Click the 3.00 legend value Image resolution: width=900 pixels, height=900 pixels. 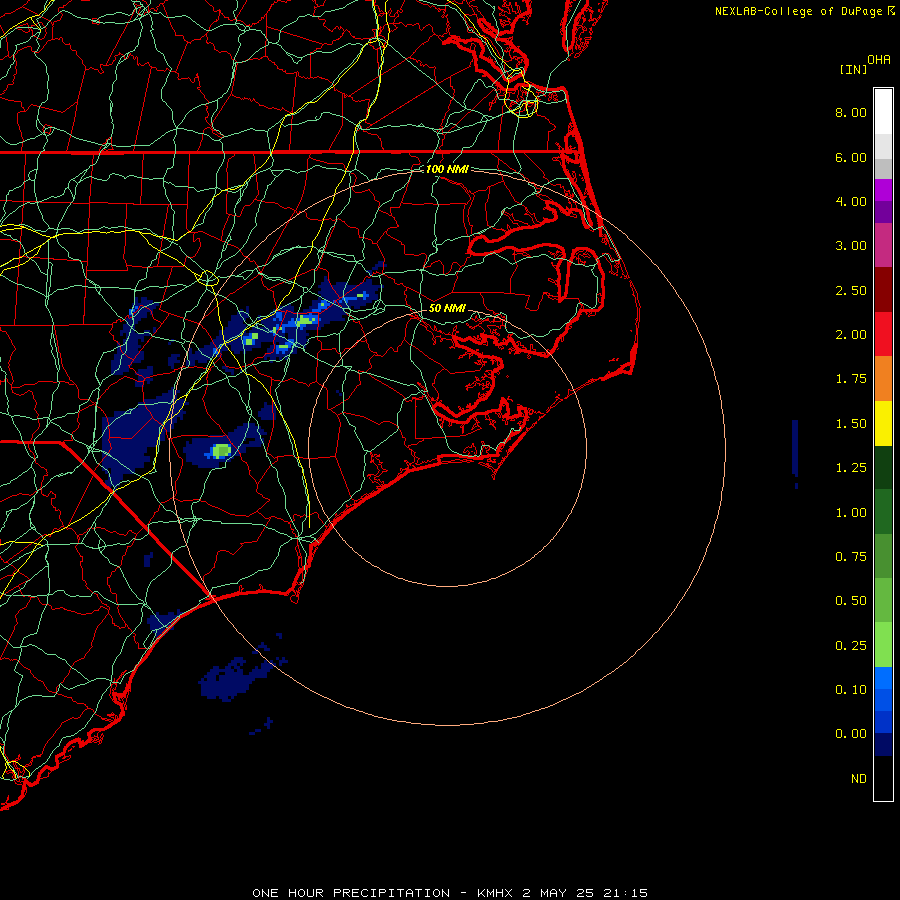851,246
